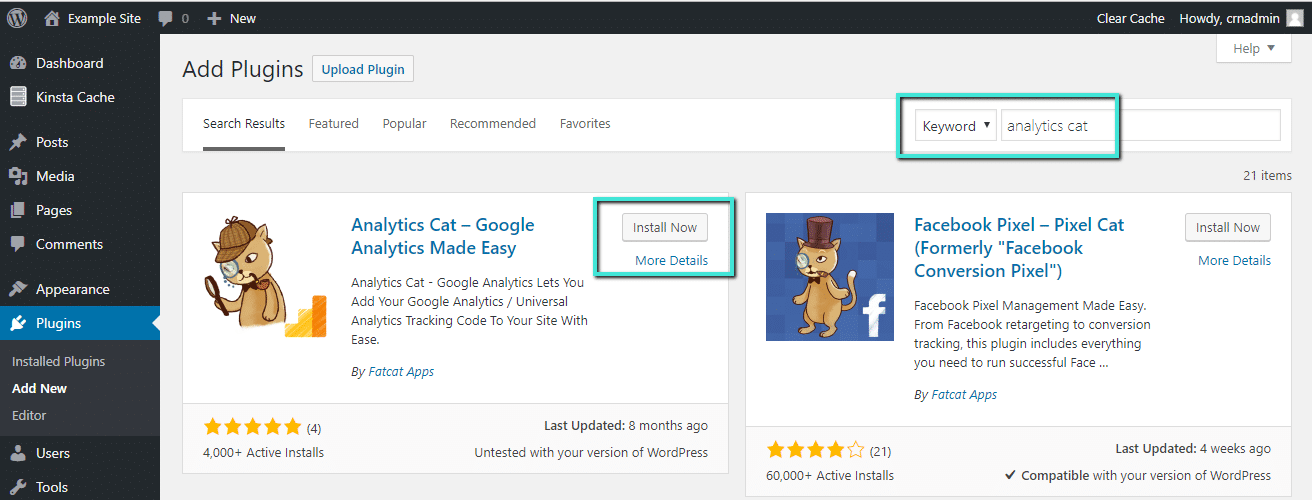Open Kinsta Cache in the sidebar

pyautogui.click(x=75, y=97)
